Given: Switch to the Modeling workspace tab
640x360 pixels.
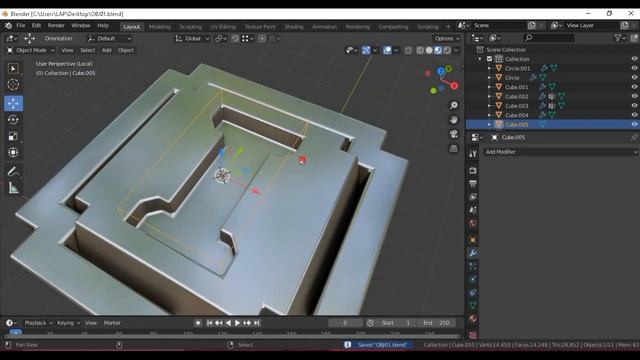Looking at the screenshot, I should [160, 27].
